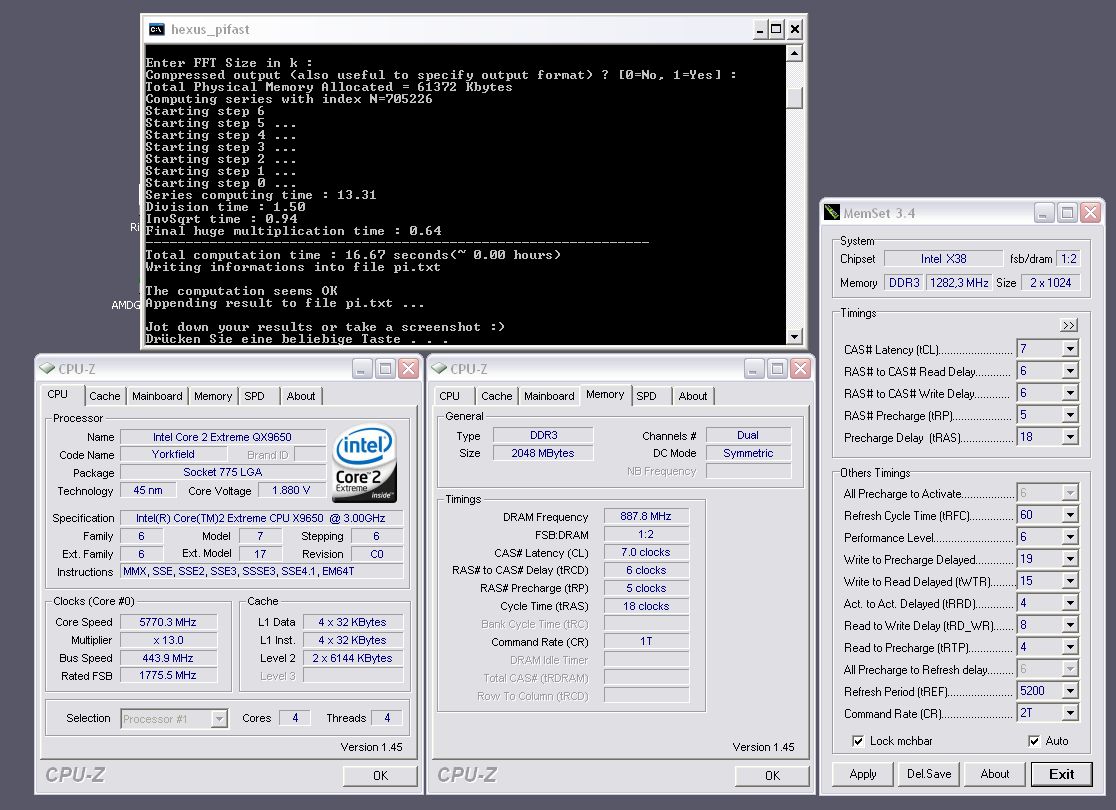Viewport: 1116px width, 810px height.
Task: Click the console scrollbar down arrow
Action: tap(795, 337)
